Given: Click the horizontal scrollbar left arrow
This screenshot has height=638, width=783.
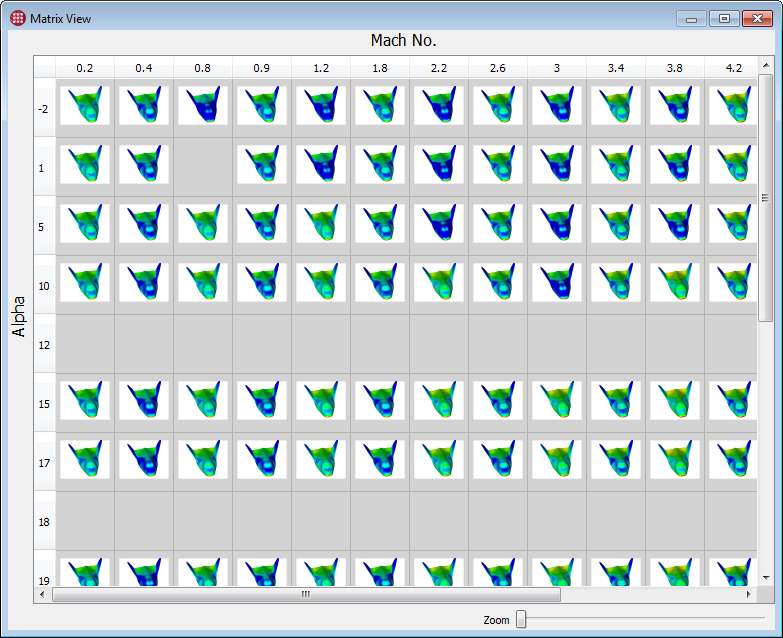Looking at the screenshot, I should point(42,594).
